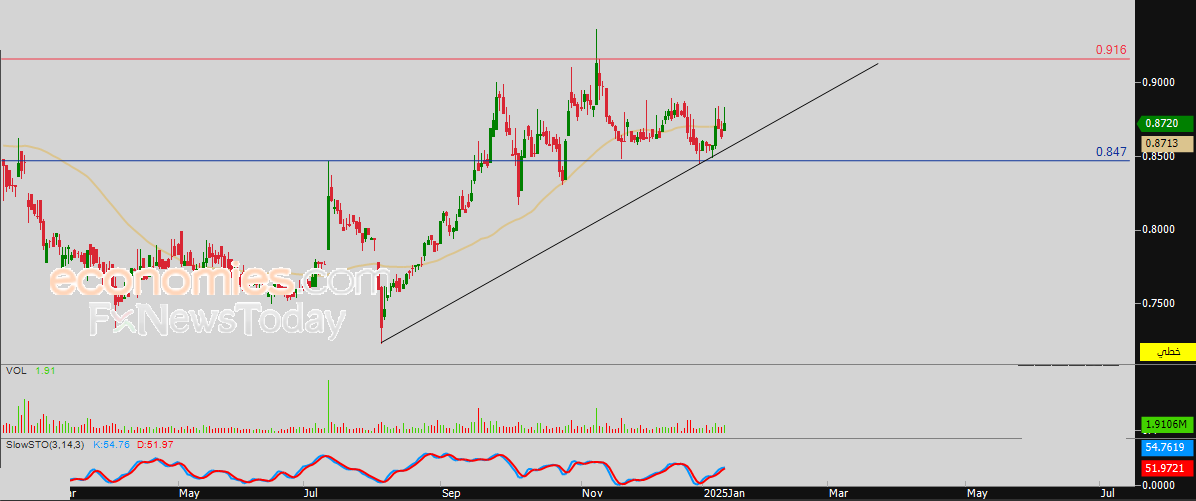Image resolution: width=1196 pixels, height=501 pixels.
Task: Click the yellow خطي label
Action: tap(1166, 352)
